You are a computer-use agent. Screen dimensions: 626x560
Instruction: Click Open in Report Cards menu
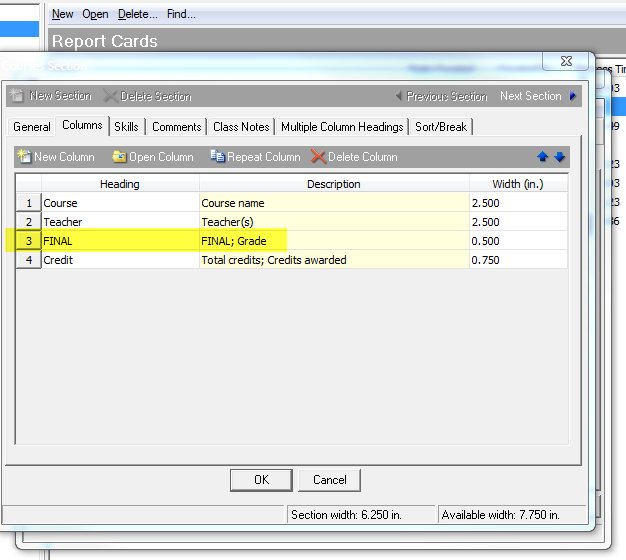click(x=95, y=14)
